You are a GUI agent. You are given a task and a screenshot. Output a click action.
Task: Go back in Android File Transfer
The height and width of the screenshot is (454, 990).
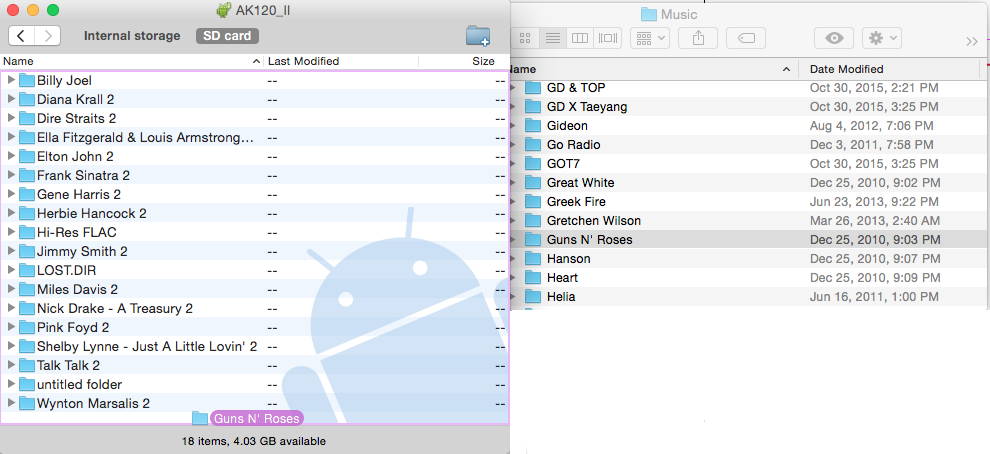(x=21, y=36)
